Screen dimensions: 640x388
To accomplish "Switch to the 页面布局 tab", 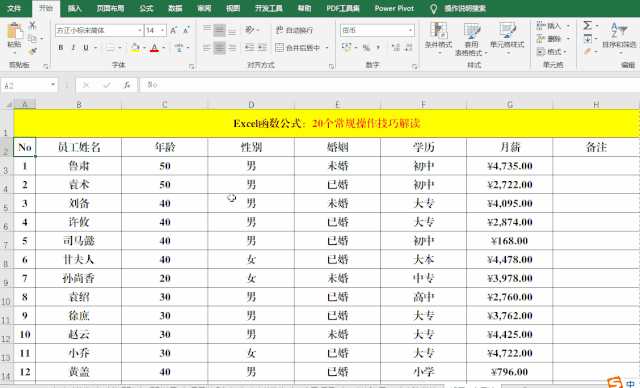I will pyautogui.click(x=110, y=8).
